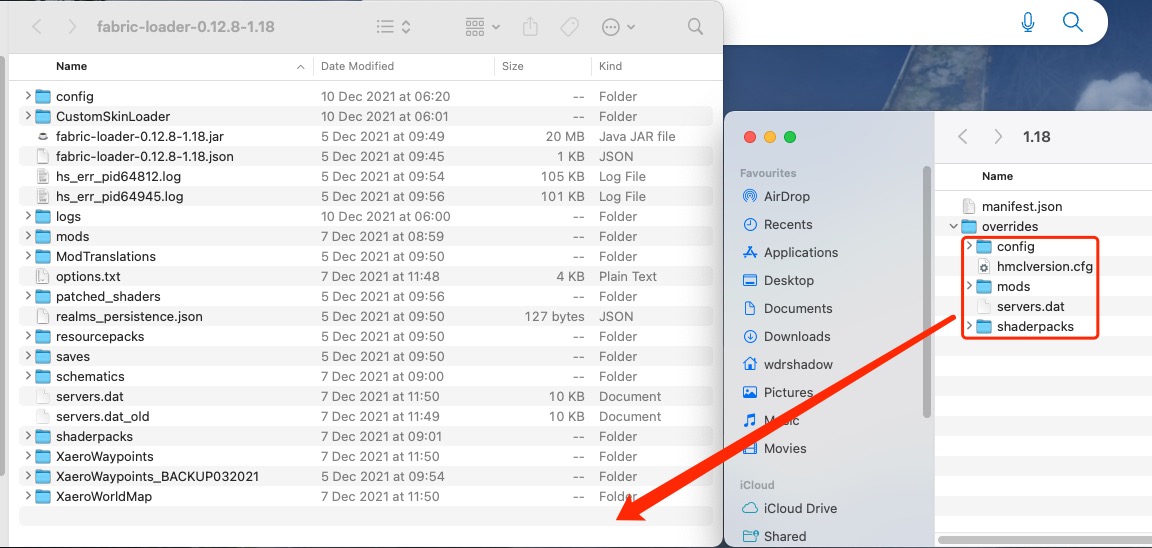Open Shared in Finder sidebar
The width and height of the screenshot is (1152, 548).
785,536
